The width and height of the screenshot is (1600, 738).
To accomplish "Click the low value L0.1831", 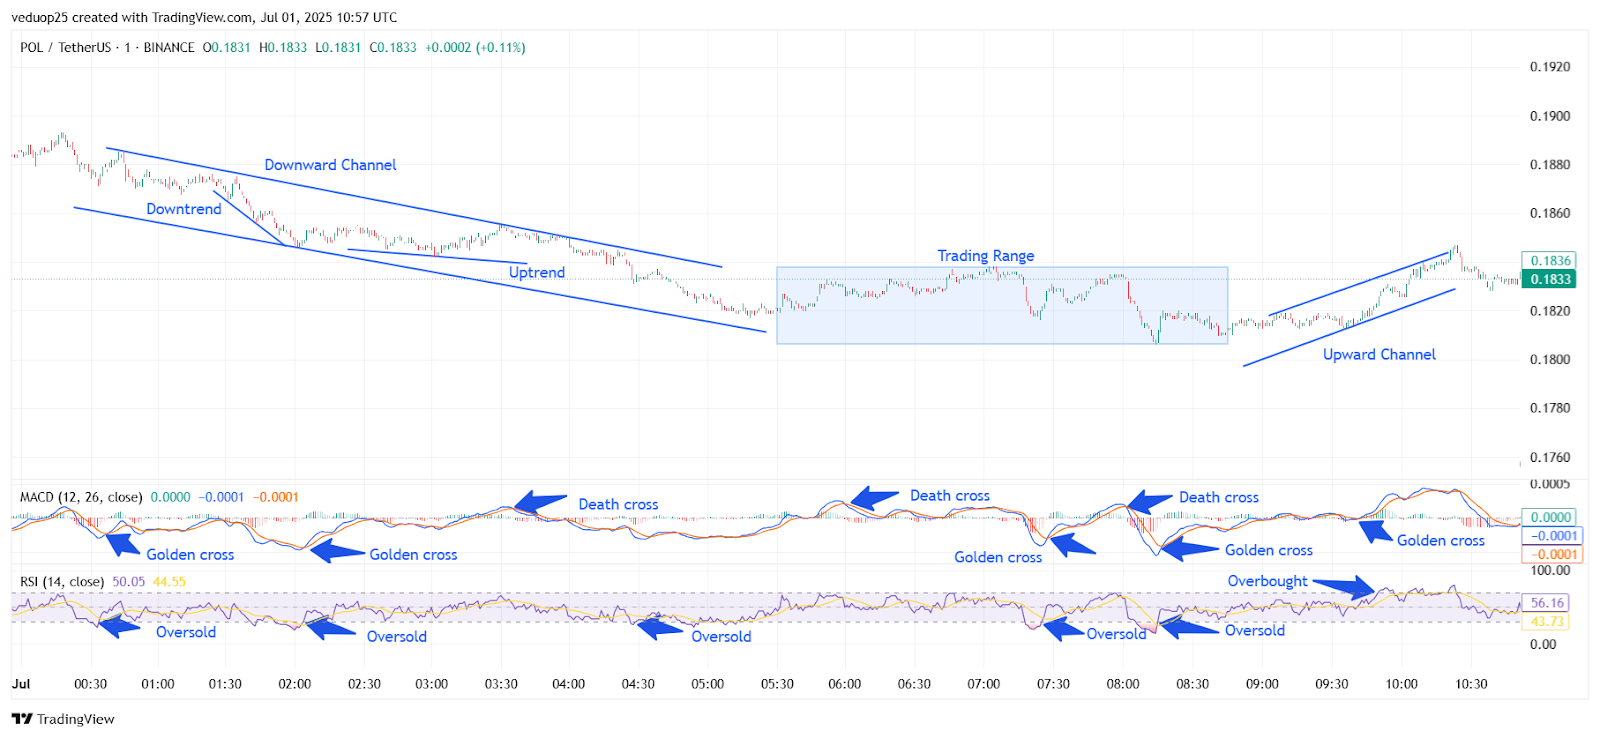I will pos(338,47).
